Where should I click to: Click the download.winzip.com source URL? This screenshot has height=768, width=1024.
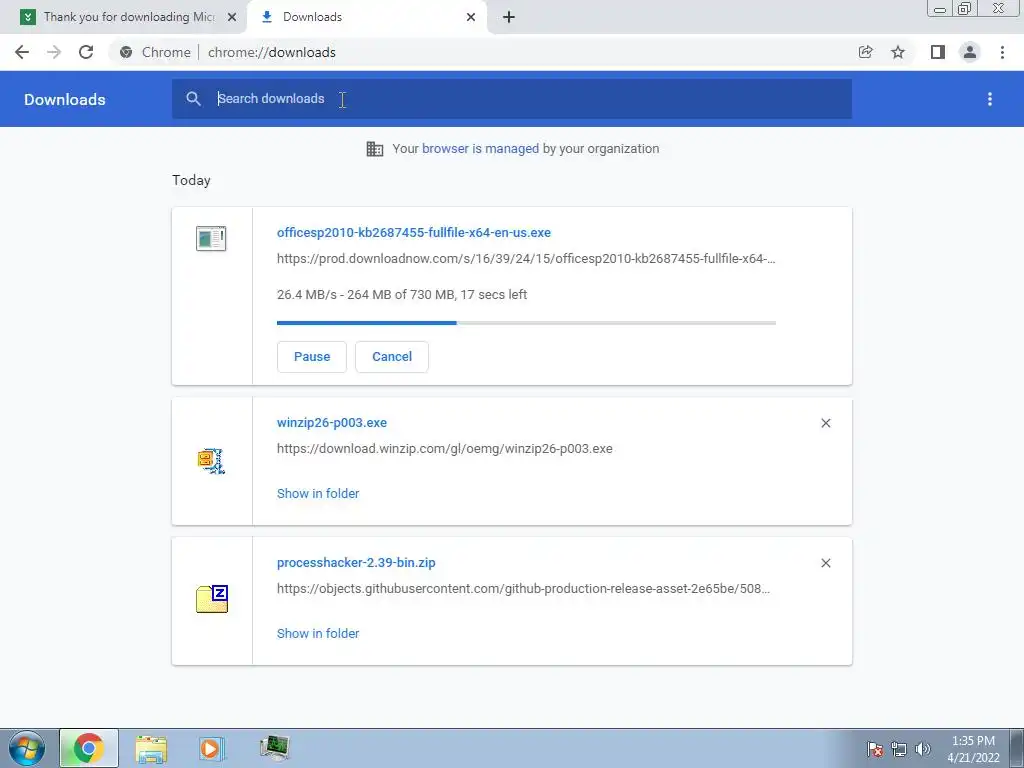445,449
